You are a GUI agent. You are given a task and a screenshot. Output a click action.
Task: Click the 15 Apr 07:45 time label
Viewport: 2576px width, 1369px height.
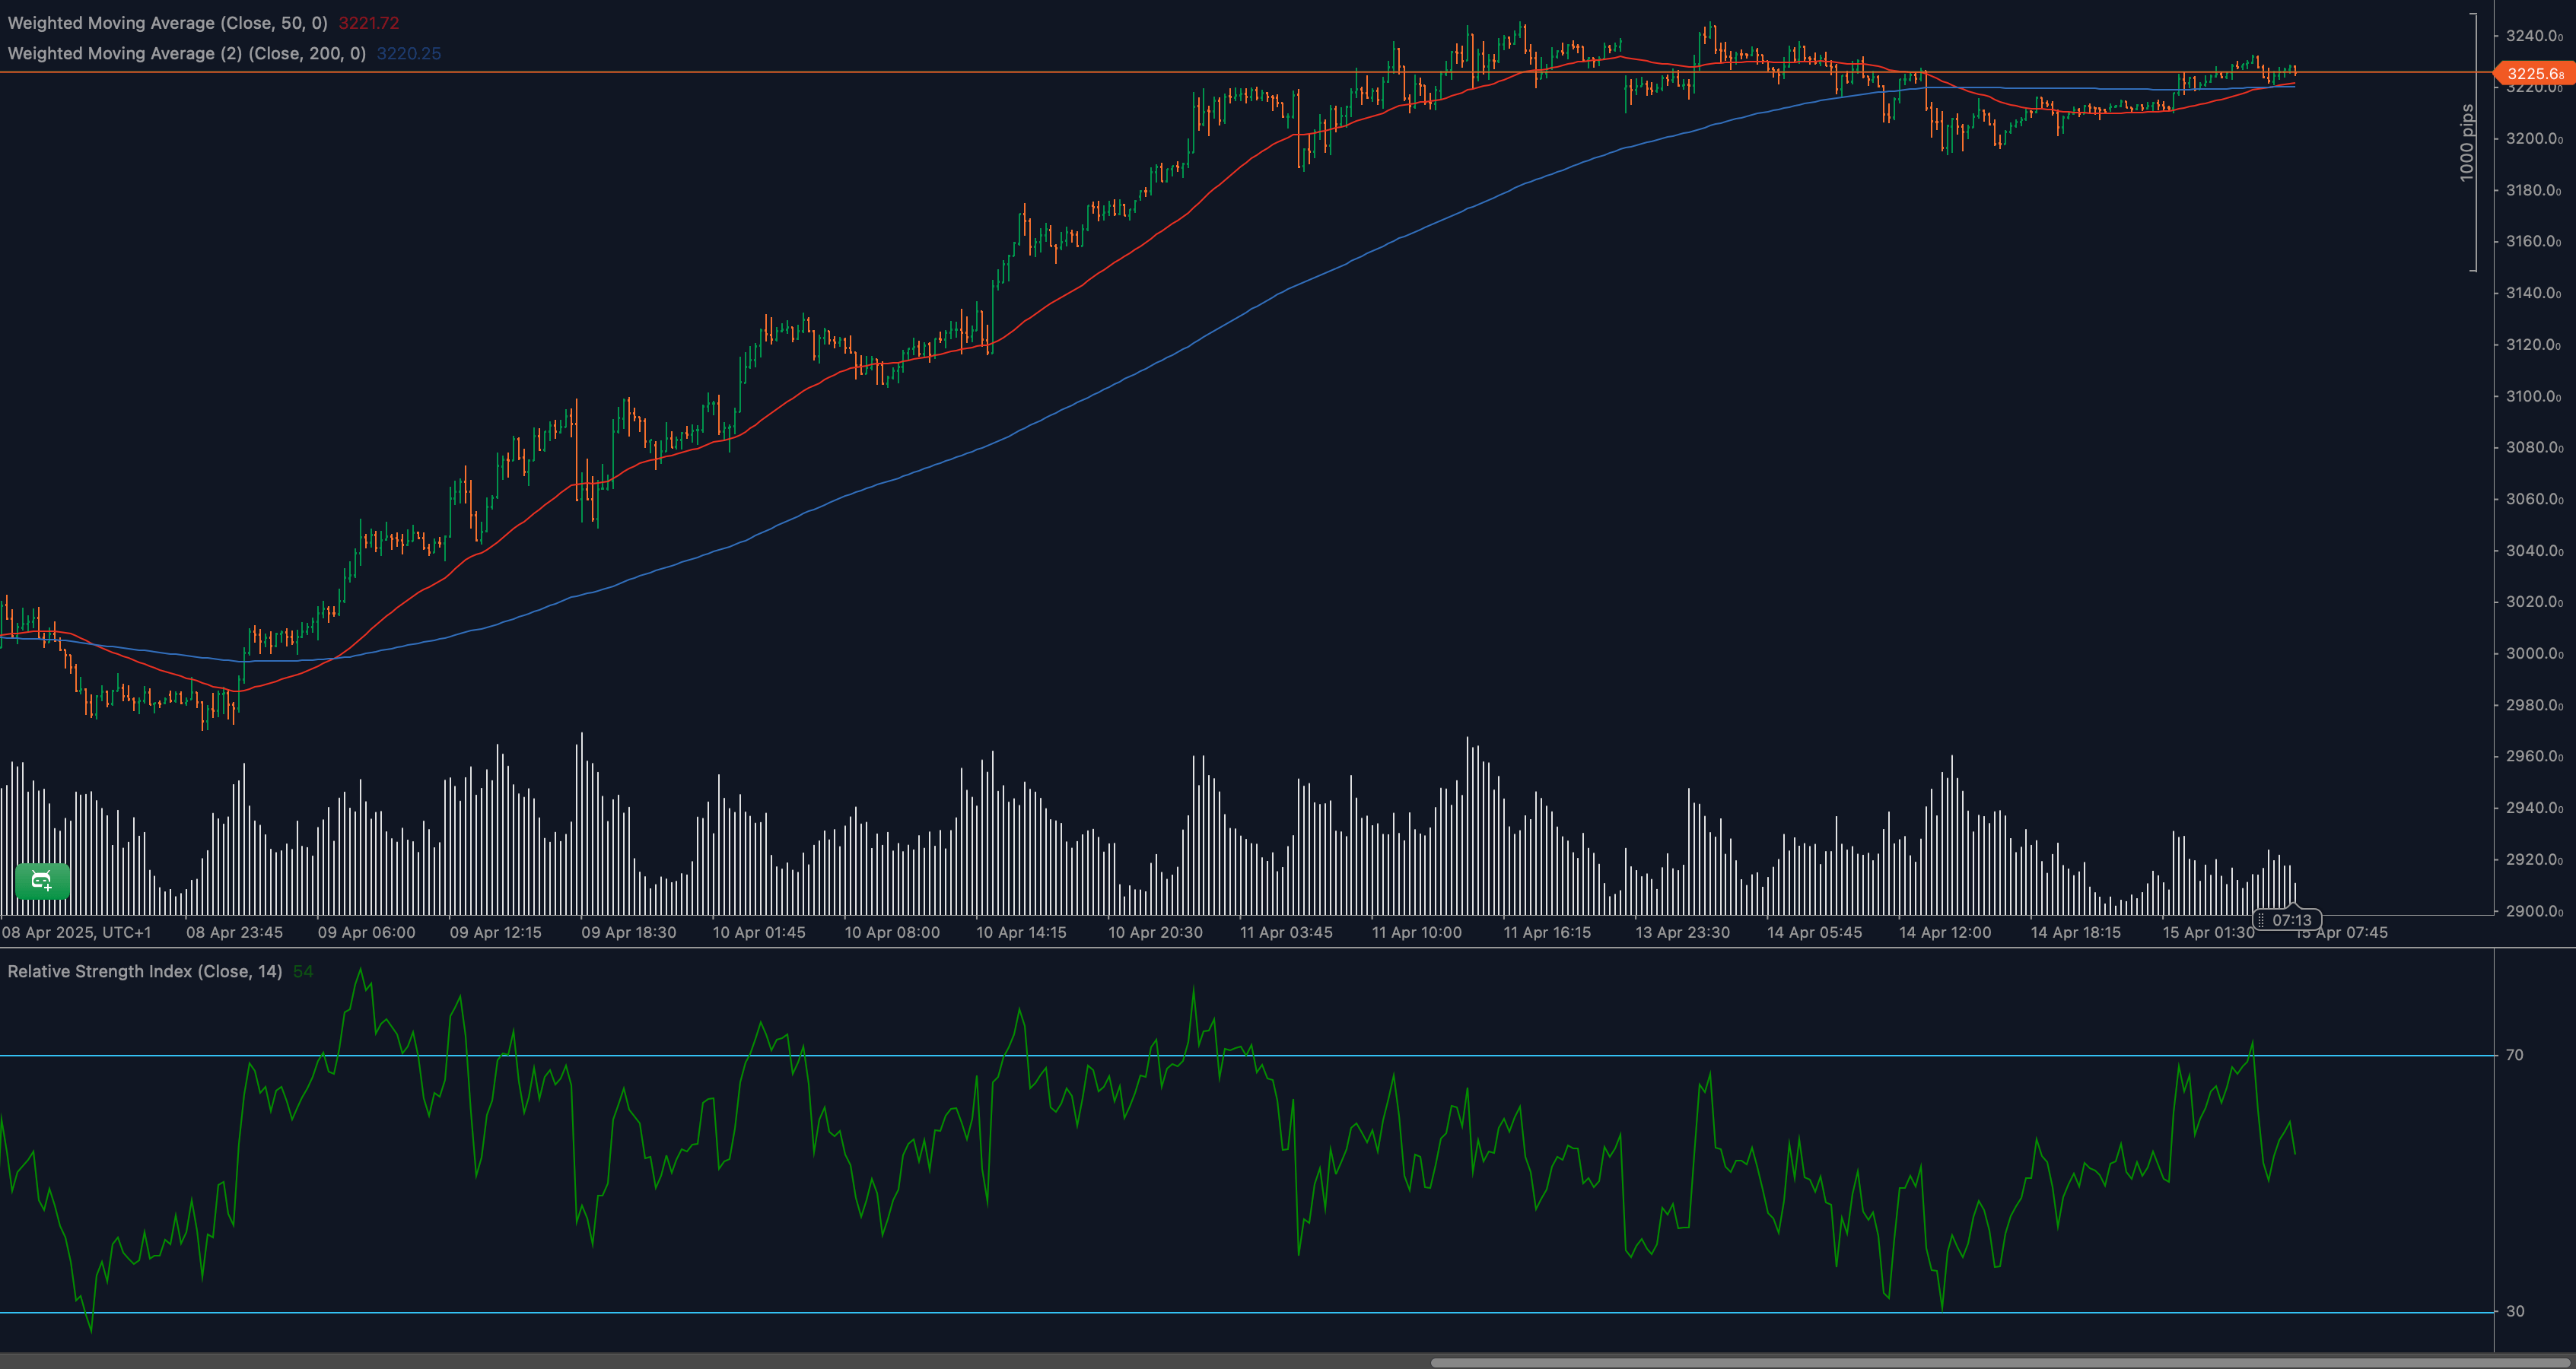pyautogui.click(x=2342, y=932)
